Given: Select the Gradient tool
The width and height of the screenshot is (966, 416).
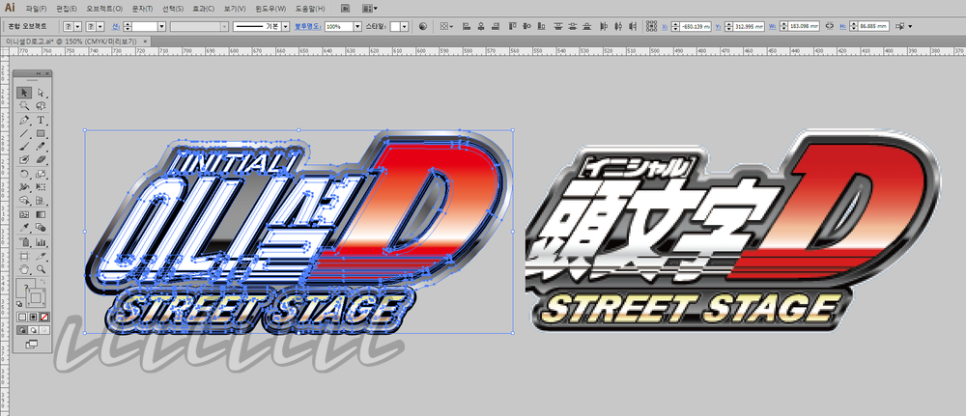Looking at the screenshot, I should pyautogui.click(x=41, y=214).
